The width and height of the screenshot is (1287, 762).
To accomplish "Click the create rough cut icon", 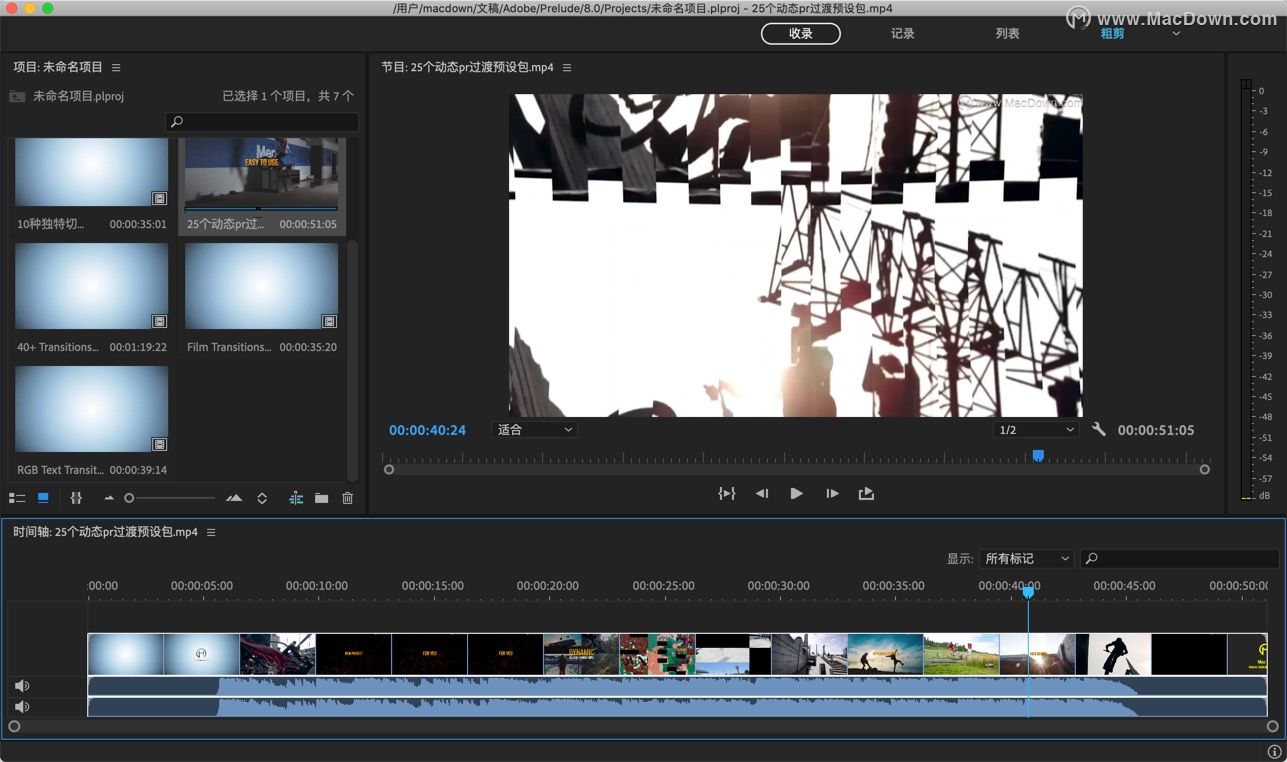I will [x=296, y=498].
